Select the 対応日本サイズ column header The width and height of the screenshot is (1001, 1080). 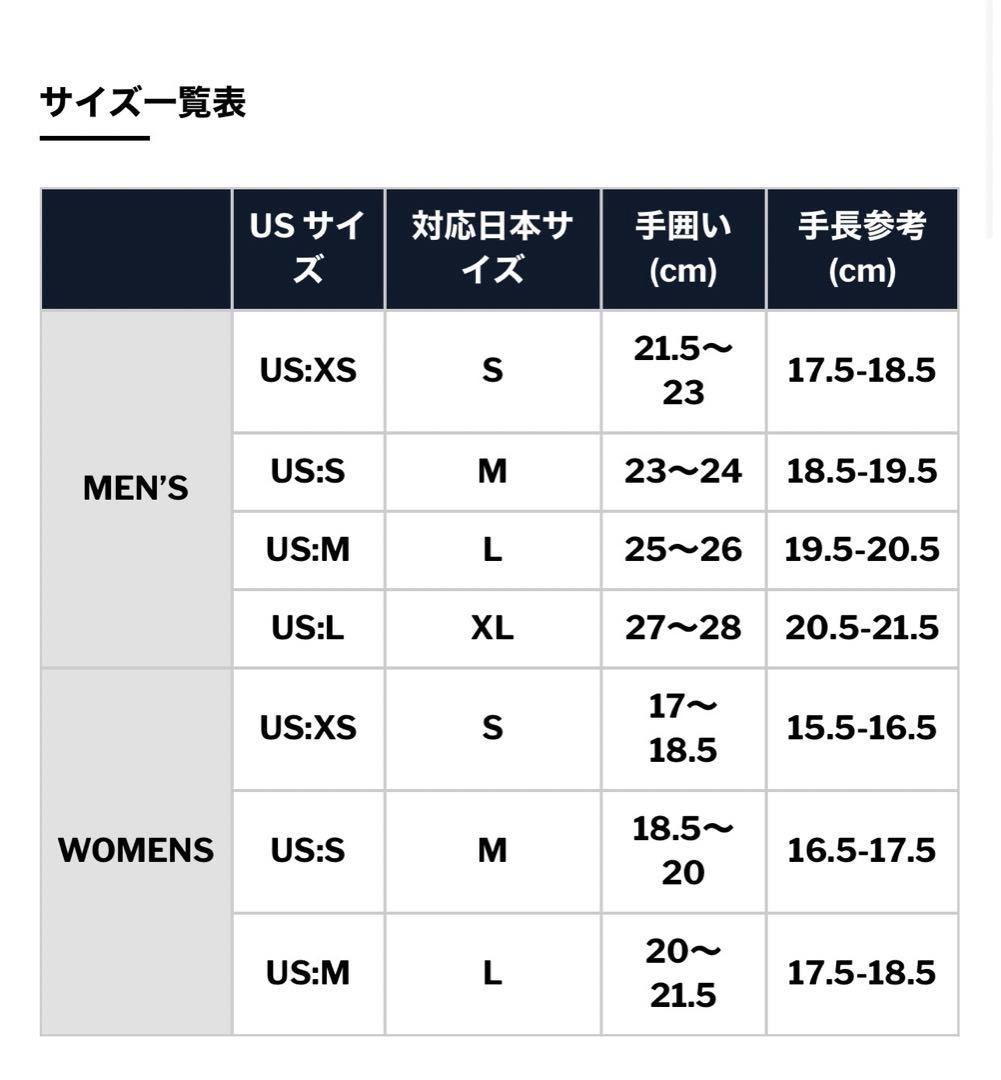pos(492,249)
